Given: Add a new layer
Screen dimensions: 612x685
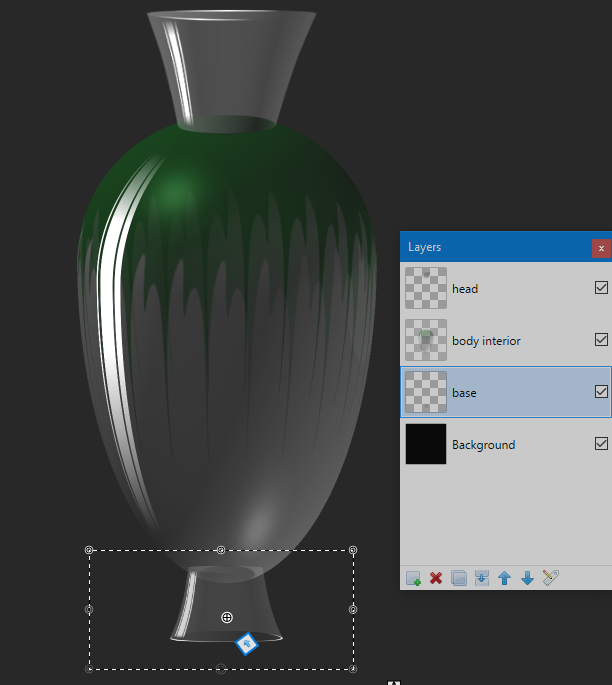Looking at the screenshot, I should coord(413,578).
